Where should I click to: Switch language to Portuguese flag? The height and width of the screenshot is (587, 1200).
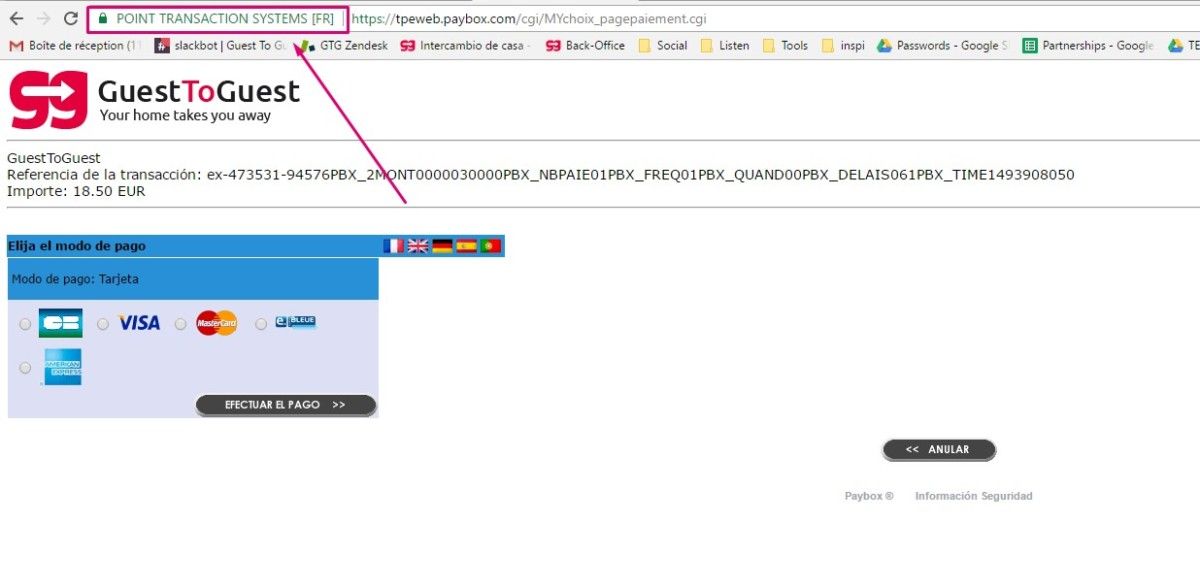[x=490, y=246]
